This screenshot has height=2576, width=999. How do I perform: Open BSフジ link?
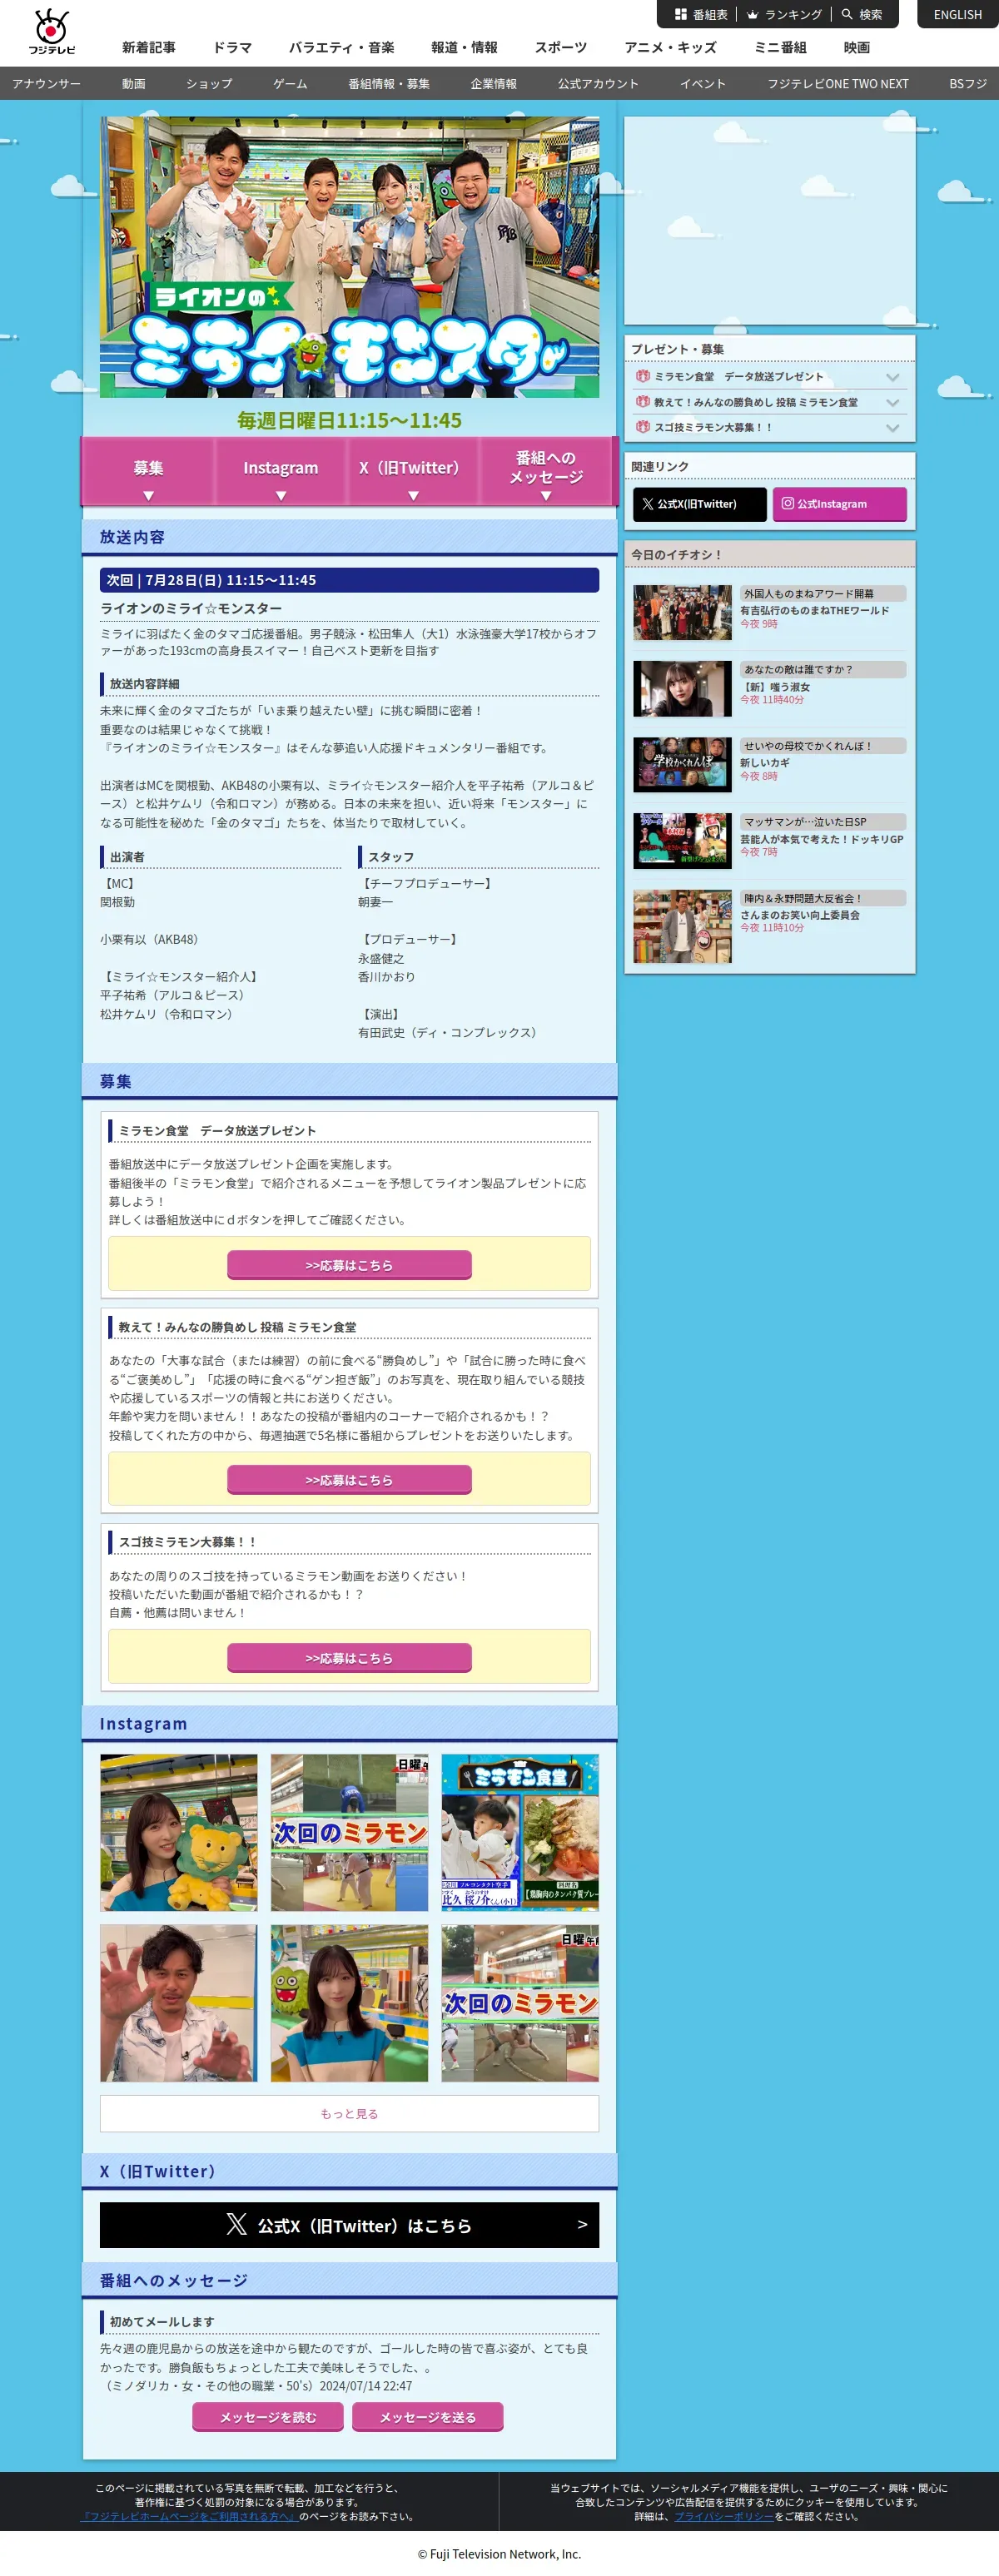tap(968, 84)
